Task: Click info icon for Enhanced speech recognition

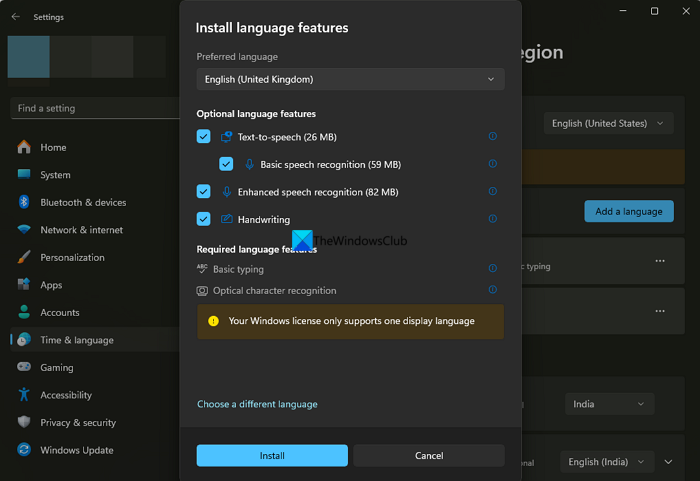Action: click(x=492, y=192)
